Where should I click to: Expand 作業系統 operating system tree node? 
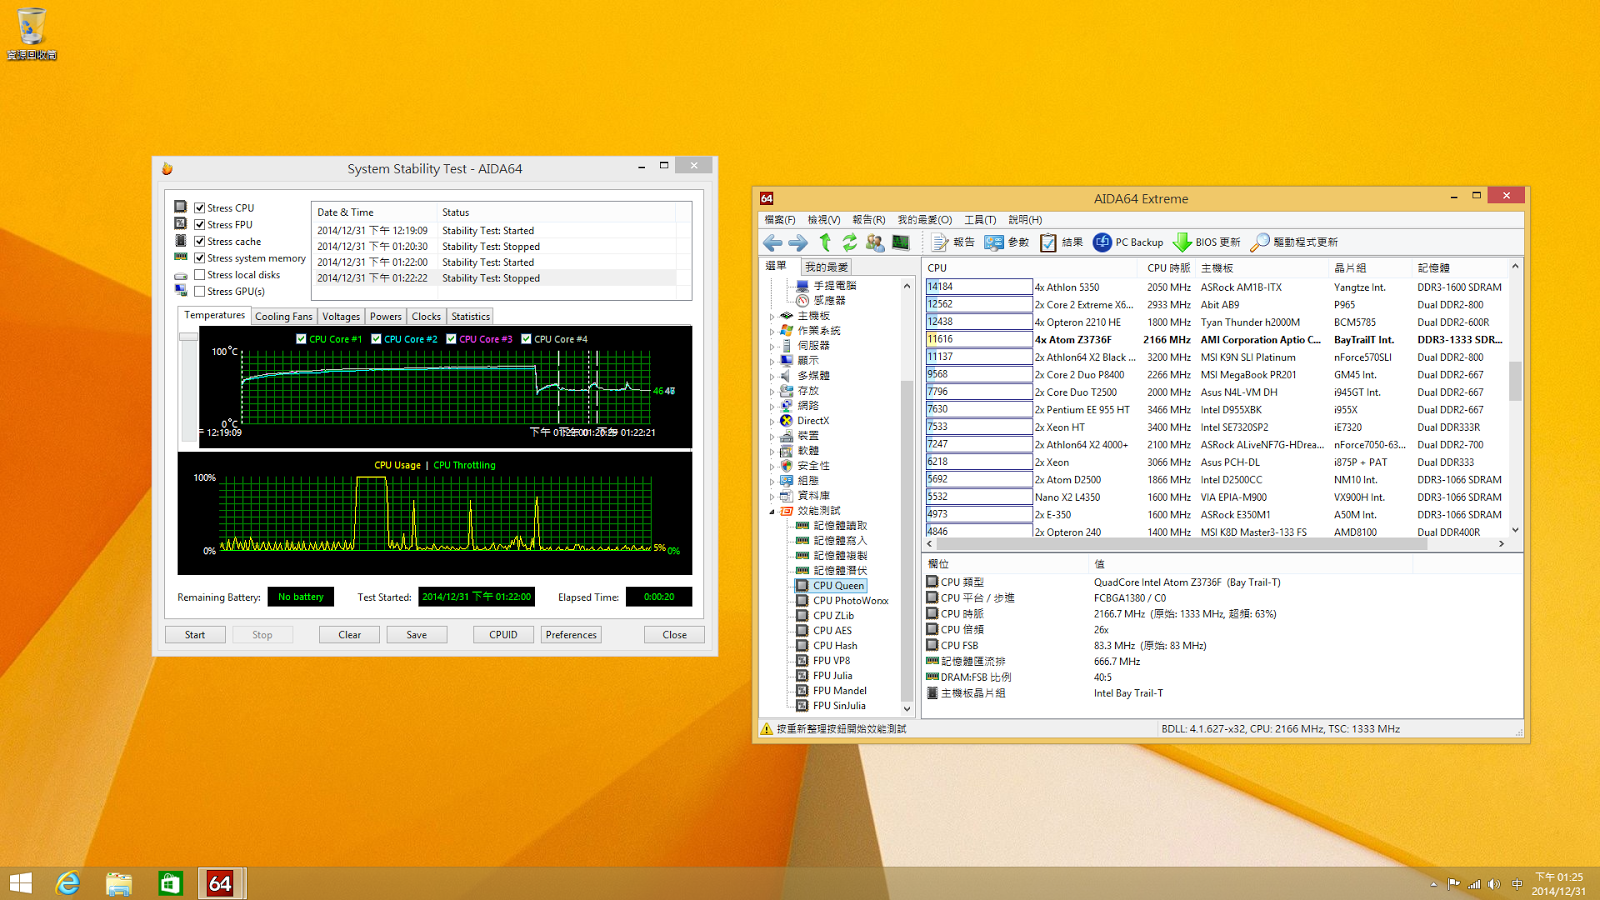click(772, 331)
